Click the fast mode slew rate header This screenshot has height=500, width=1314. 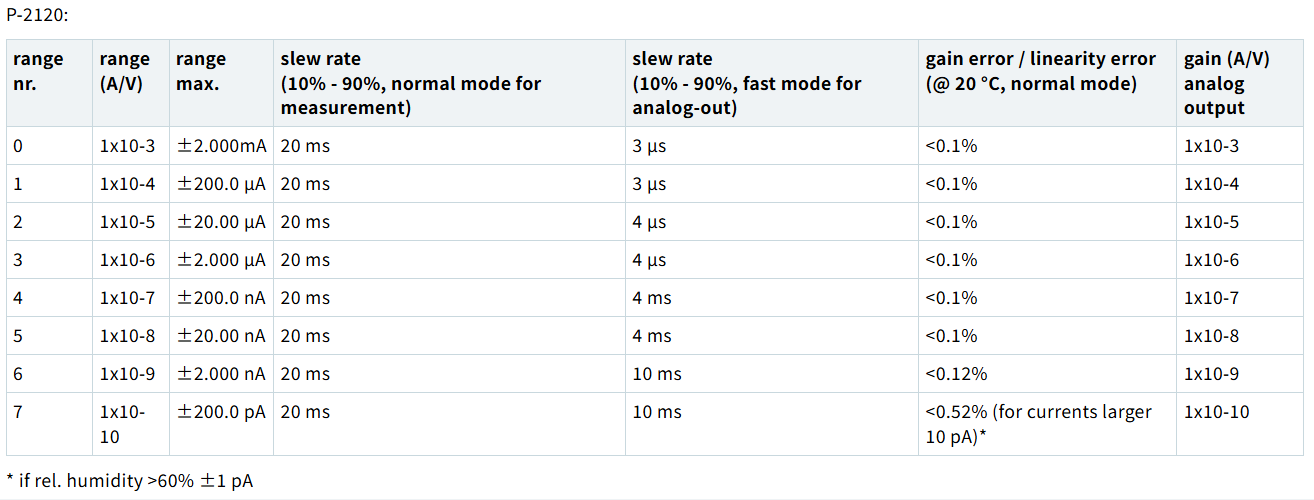pos(746,83)
